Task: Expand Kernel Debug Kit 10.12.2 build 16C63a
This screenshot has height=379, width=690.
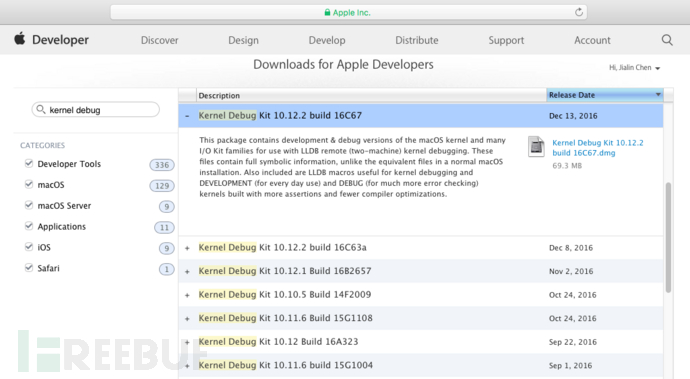Action: coord(187,248)
